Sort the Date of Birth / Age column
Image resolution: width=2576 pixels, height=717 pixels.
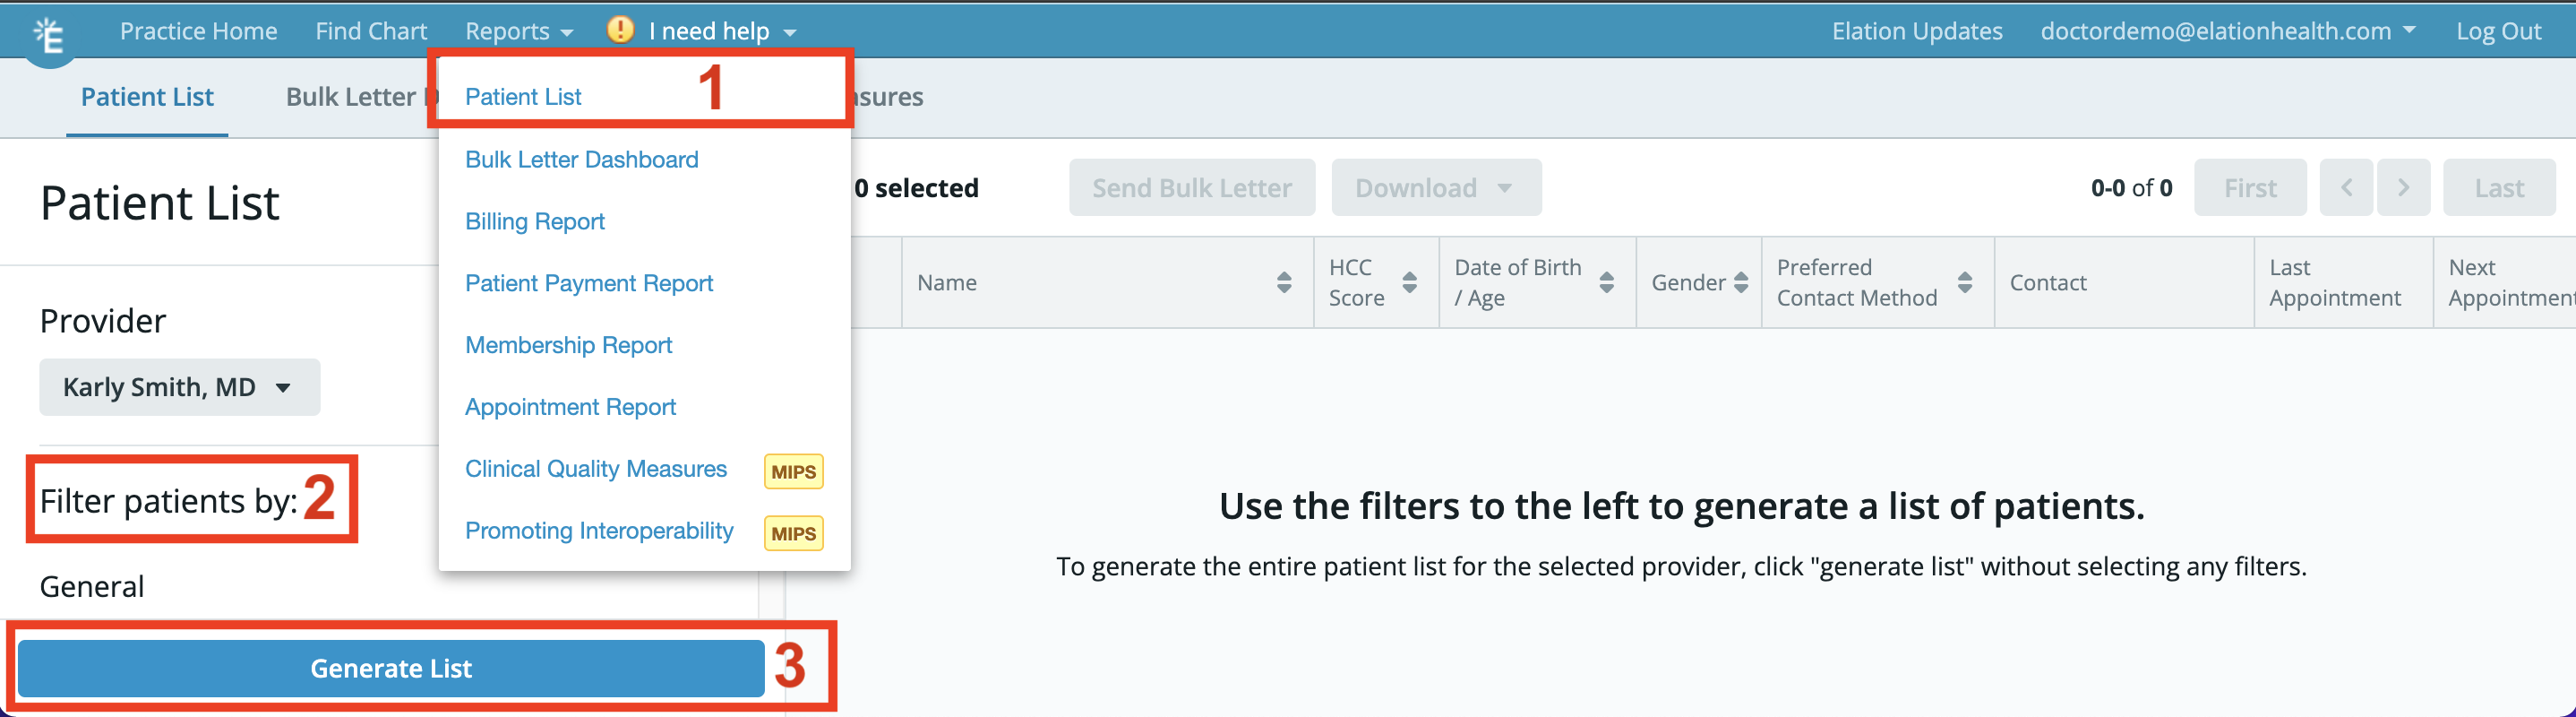pos(1607,282)
